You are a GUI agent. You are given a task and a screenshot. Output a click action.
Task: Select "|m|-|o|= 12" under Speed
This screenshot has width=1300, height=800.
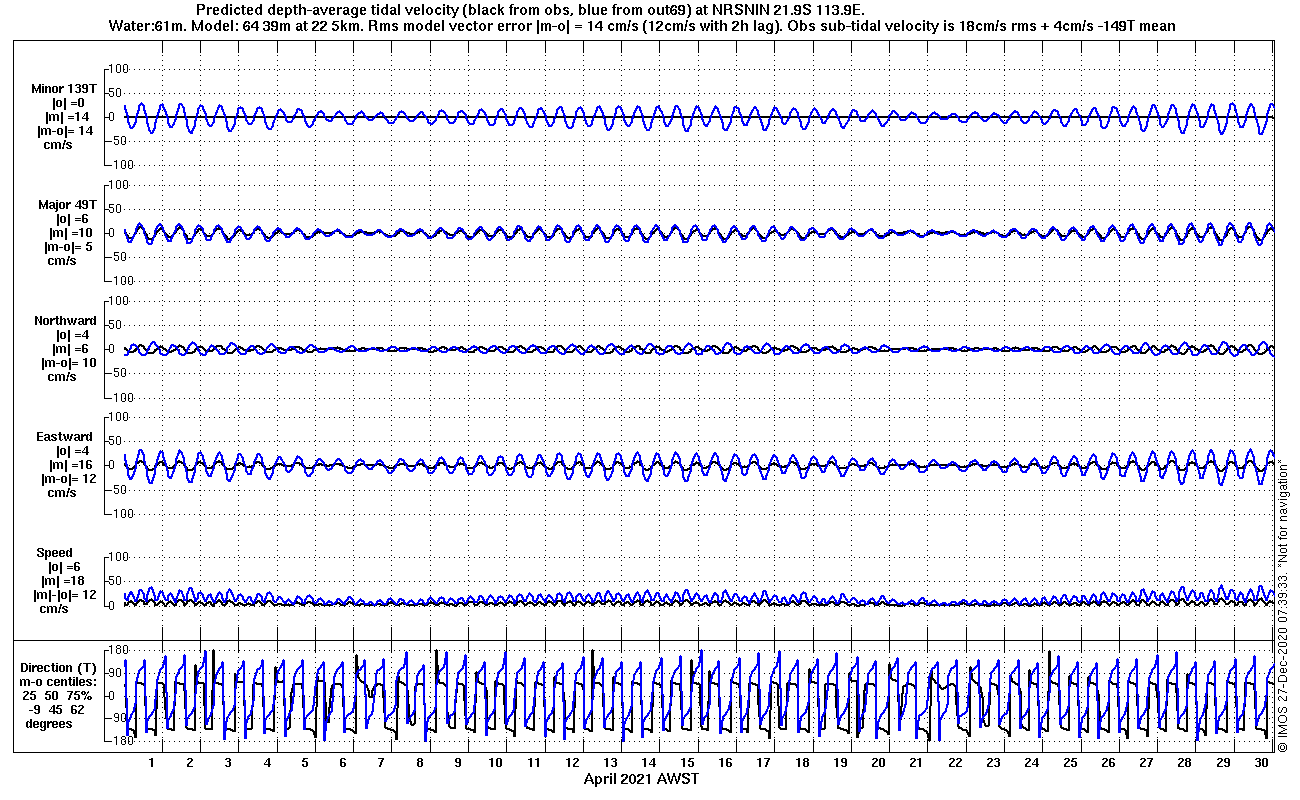(x=65, y=595)
